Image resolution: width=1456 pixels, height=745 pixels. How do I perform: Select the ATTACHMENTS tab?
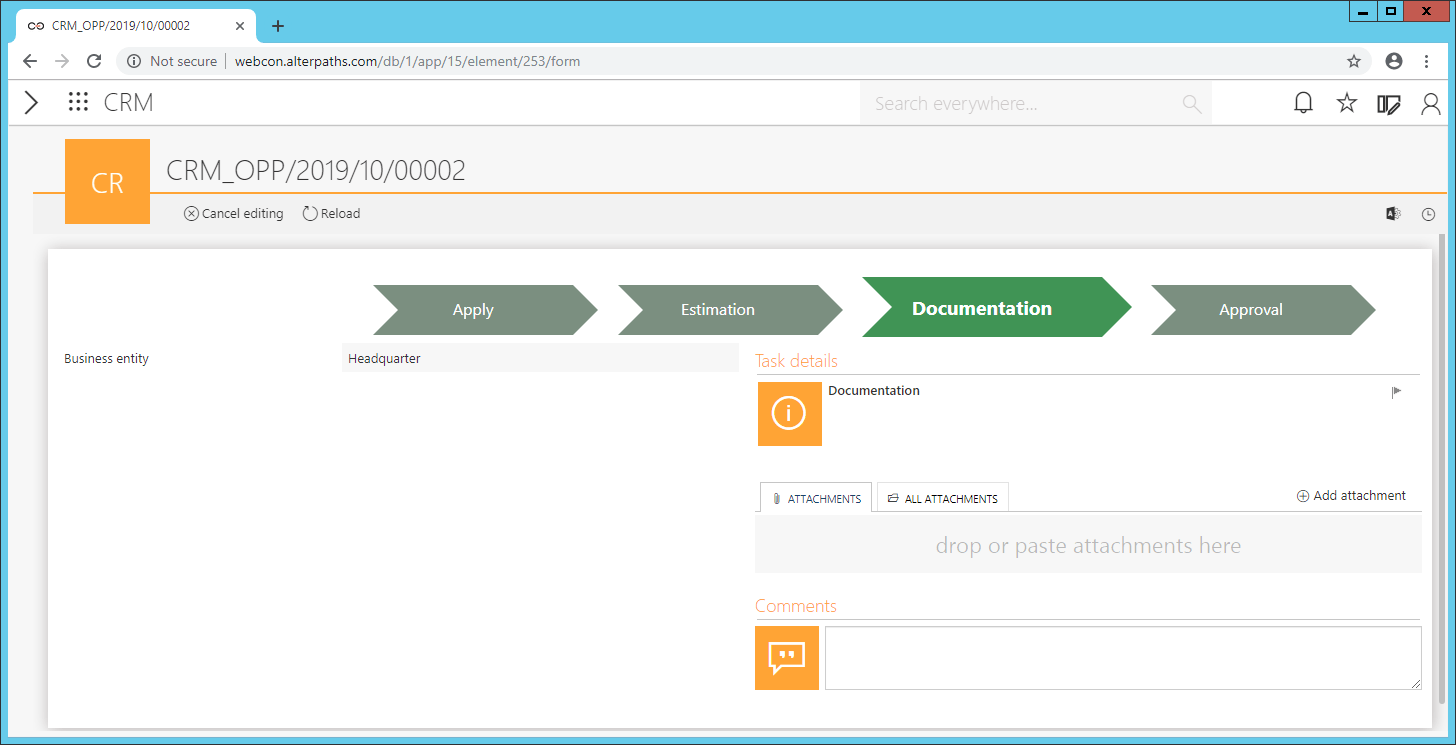pos(816,497)
